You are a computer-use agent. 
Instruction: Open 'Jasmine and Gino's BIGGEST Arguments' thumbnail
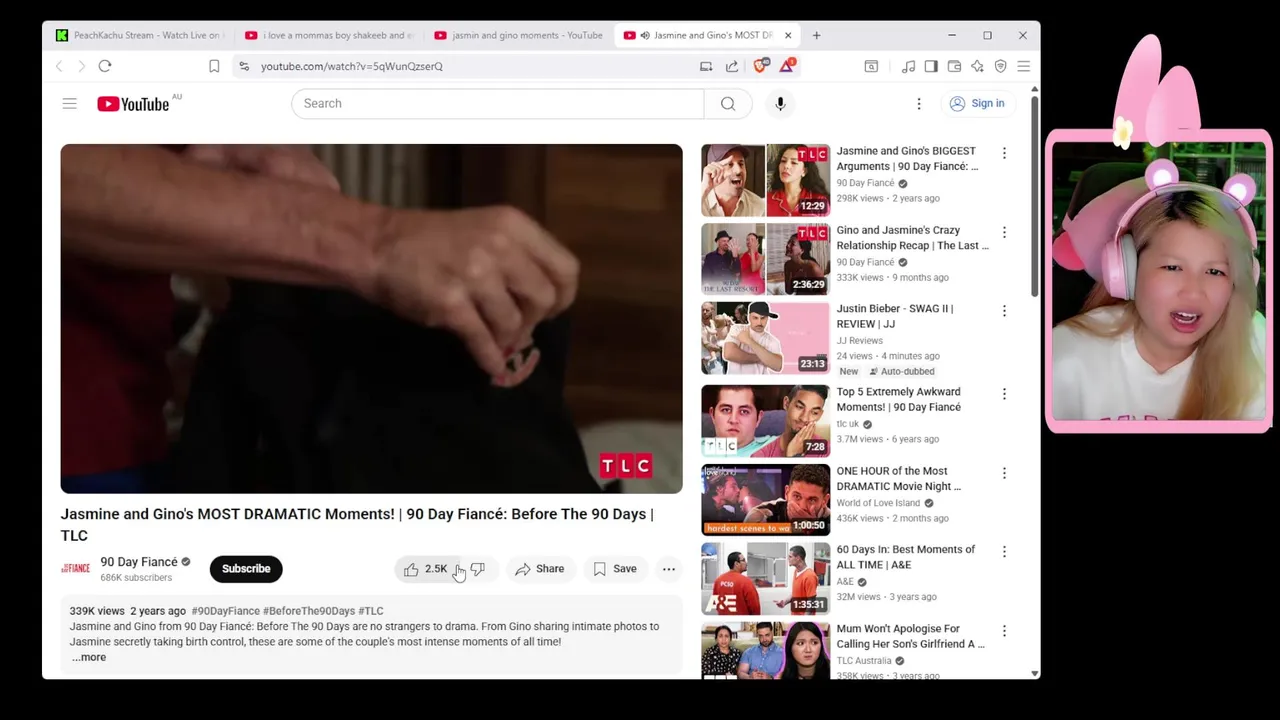(x=765, y=180)
